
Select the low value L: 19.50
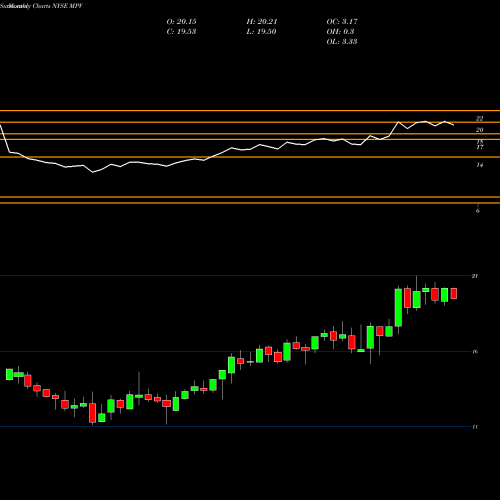coord(261,32)
